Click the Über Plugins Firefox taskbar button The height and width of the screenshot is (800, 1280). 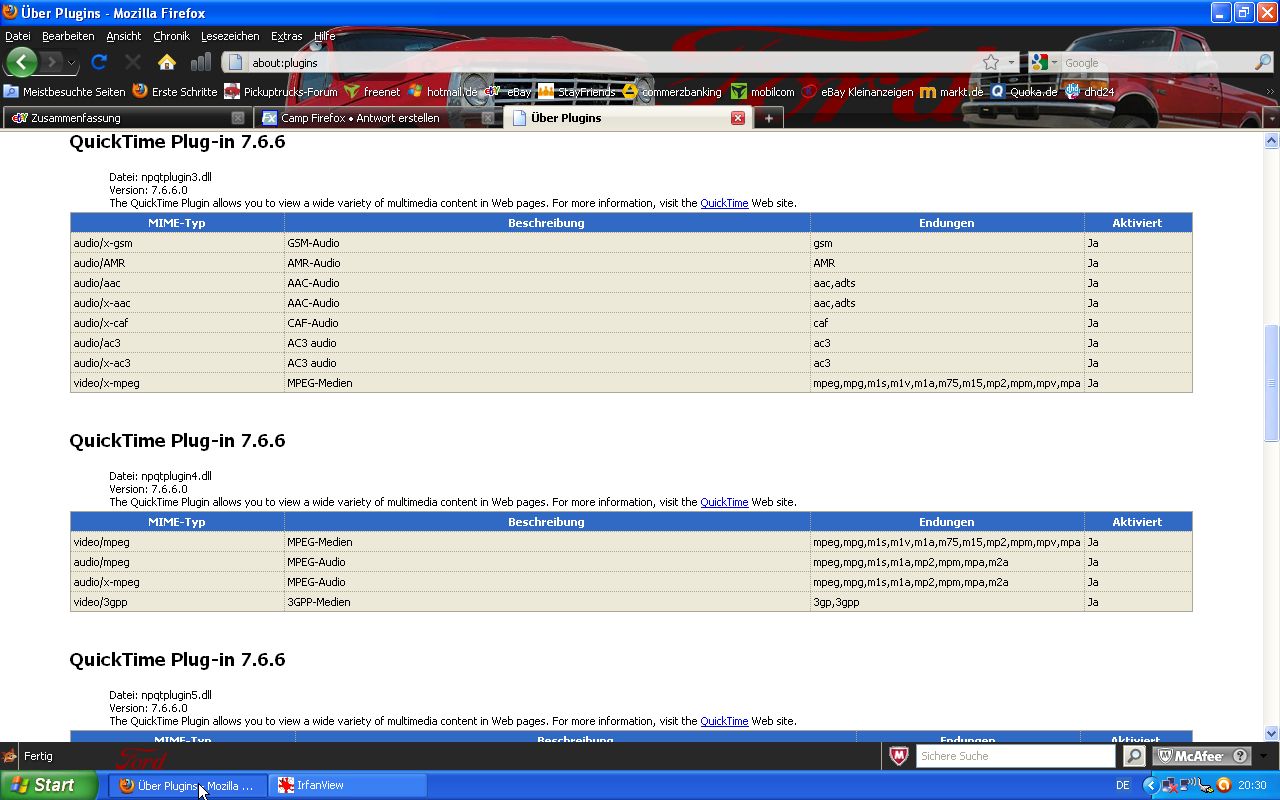[188, 785]
